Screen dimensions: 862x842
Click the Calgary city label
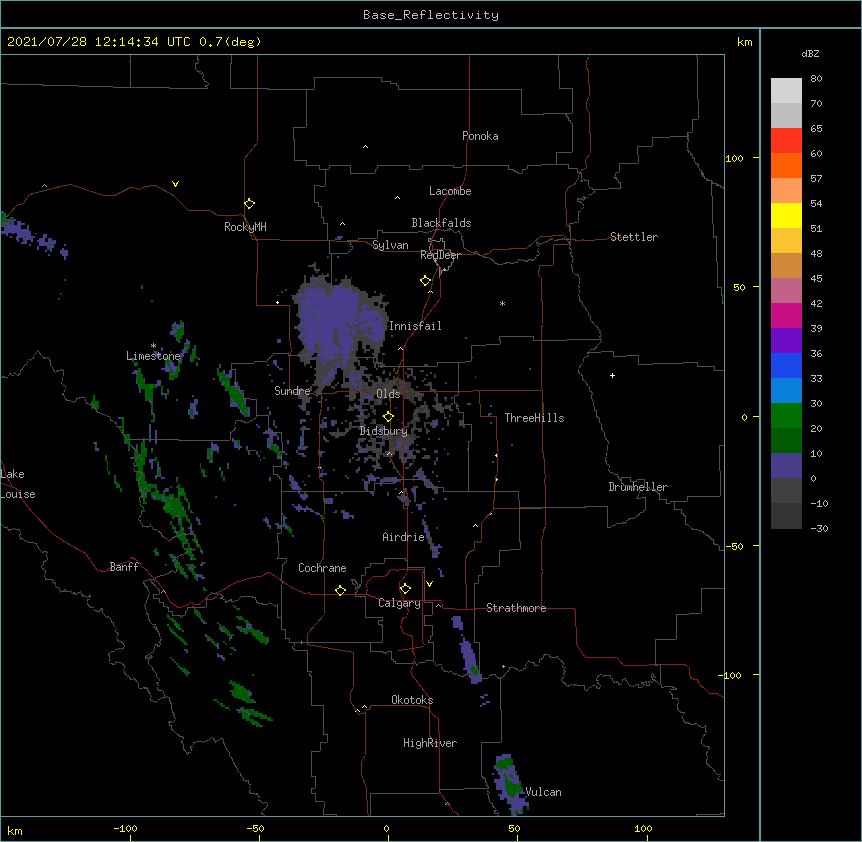[399, 603]
